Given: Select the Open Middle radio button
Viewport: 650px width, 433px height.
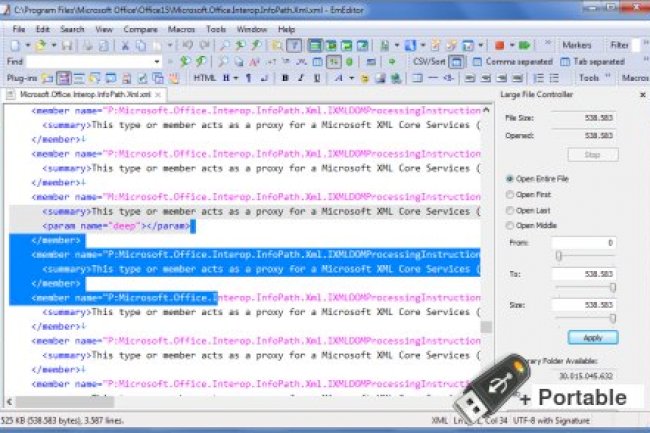Looking at the screenshot, I should [510, 225].
